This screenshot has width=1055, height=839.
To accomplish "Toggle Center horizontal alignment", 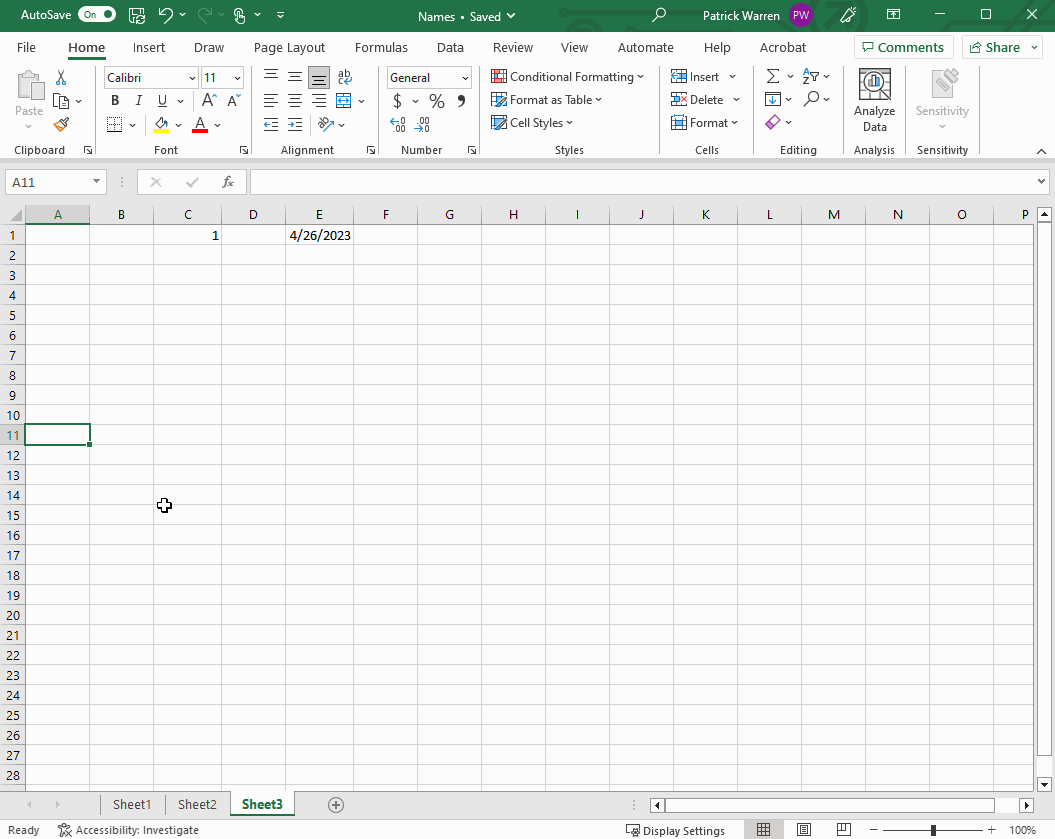I will [x=295, y=101].
